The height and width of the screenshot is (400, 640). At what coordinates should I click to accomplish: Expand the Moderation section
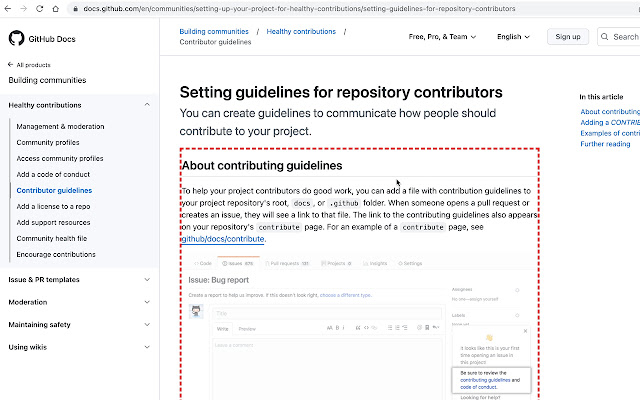pyautogui.click(x=147, y=302)
